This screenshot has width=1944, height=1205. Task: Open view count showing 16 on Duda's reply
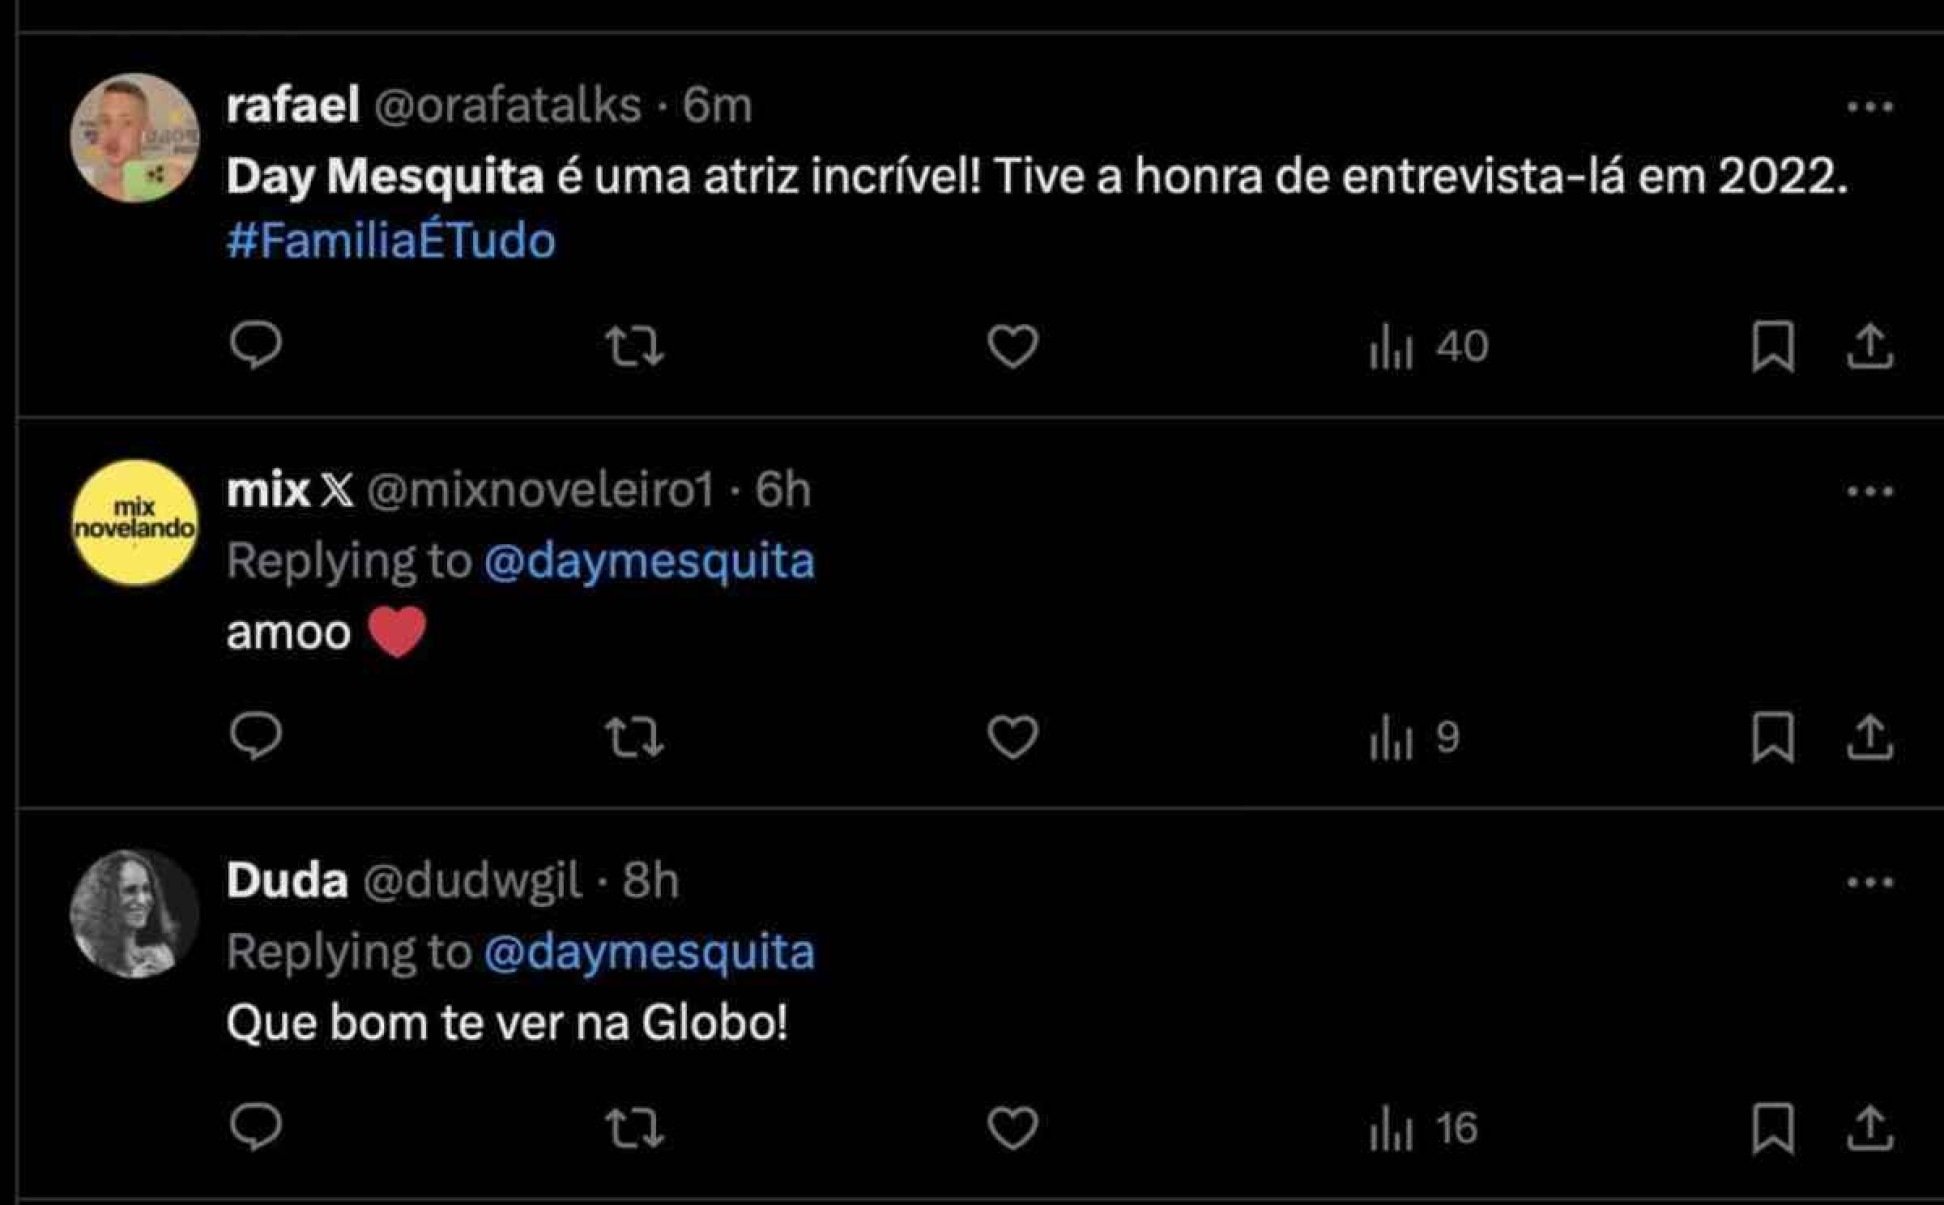coord(1420,1126)
